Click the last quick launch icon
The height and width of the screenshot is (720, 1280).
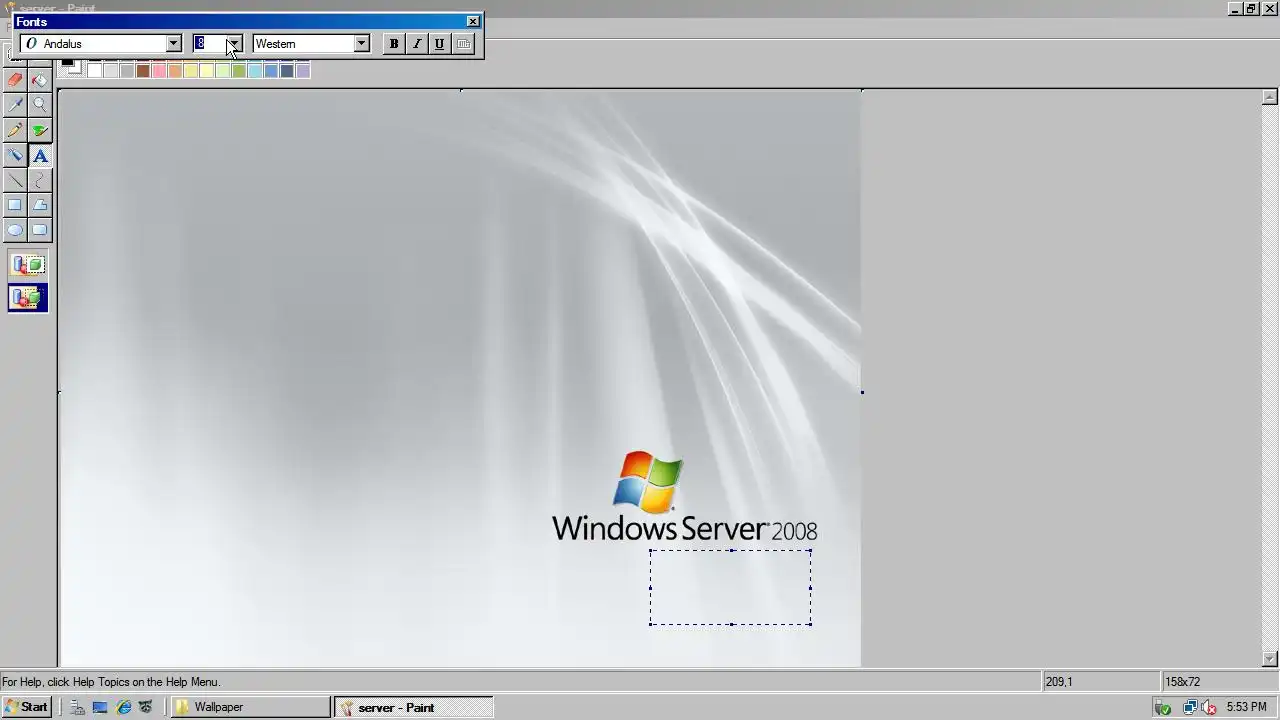(146, 707)
